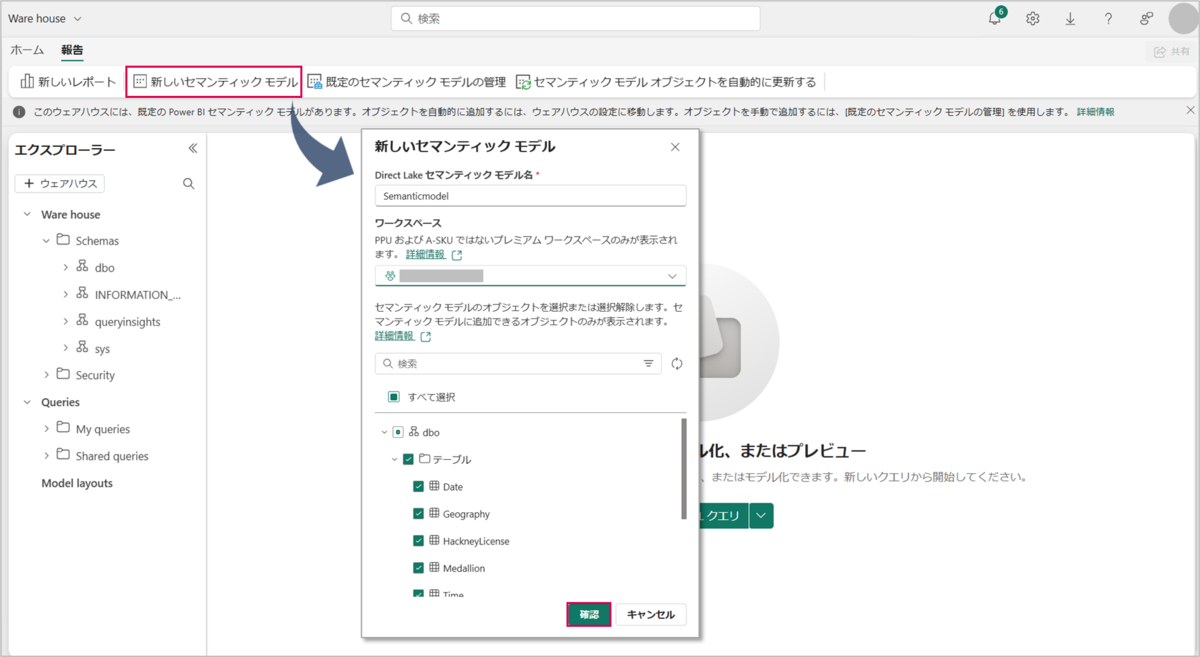Close the 新しいセマンティック モデル dialog

675,147
